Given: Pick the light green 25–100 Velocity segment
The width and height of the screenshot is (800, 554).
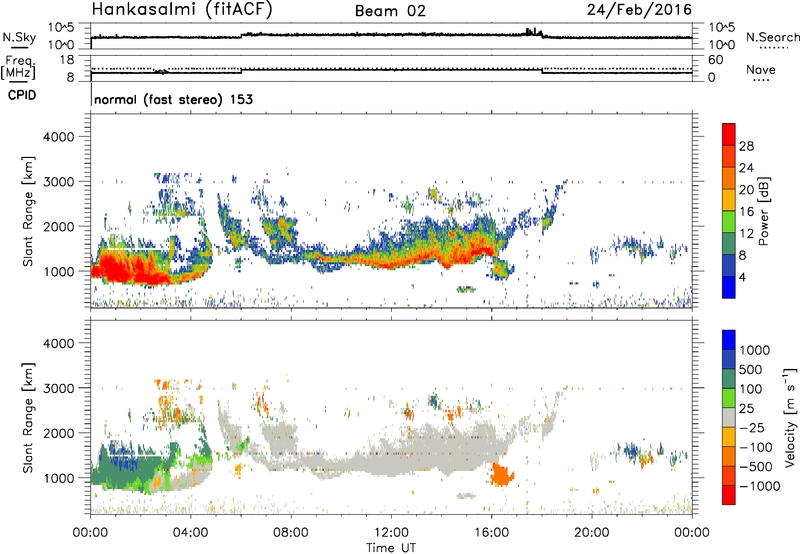Looking at the screenshot, I should (729, 398).
